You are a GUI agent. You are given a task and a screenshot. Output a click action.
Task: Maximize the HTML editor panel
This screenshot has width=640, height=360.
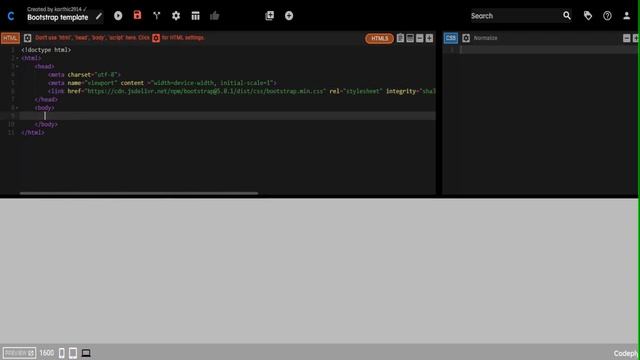(x=429, y=38)
